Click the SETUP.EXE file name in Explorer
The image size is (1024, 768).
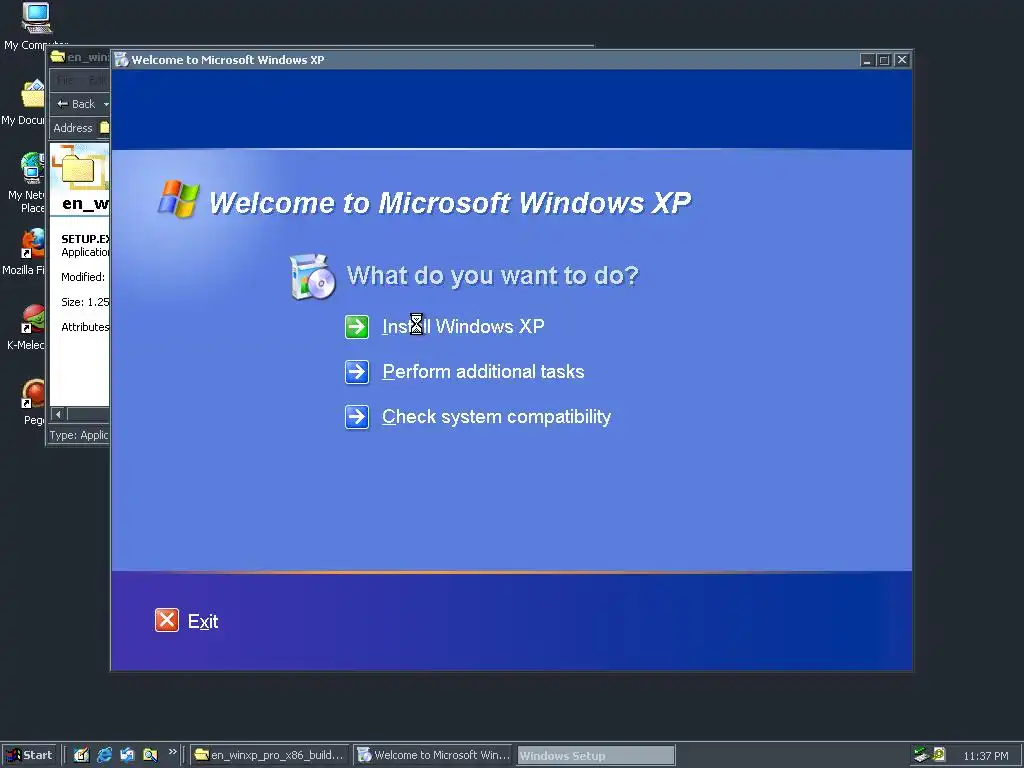(x=85, y=239)
